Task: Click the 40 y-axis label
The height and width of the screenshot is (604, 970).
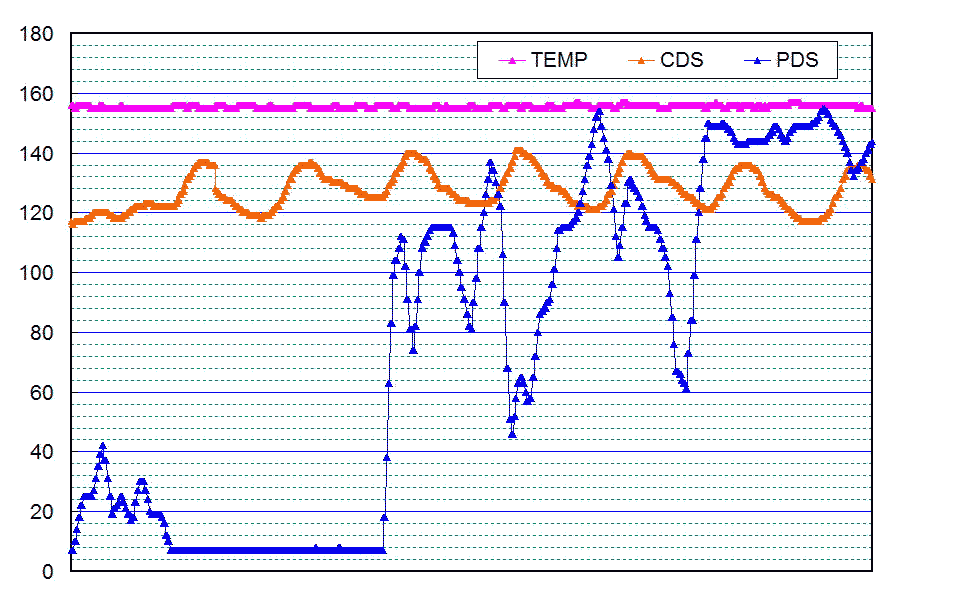Action: pos(42,452)
